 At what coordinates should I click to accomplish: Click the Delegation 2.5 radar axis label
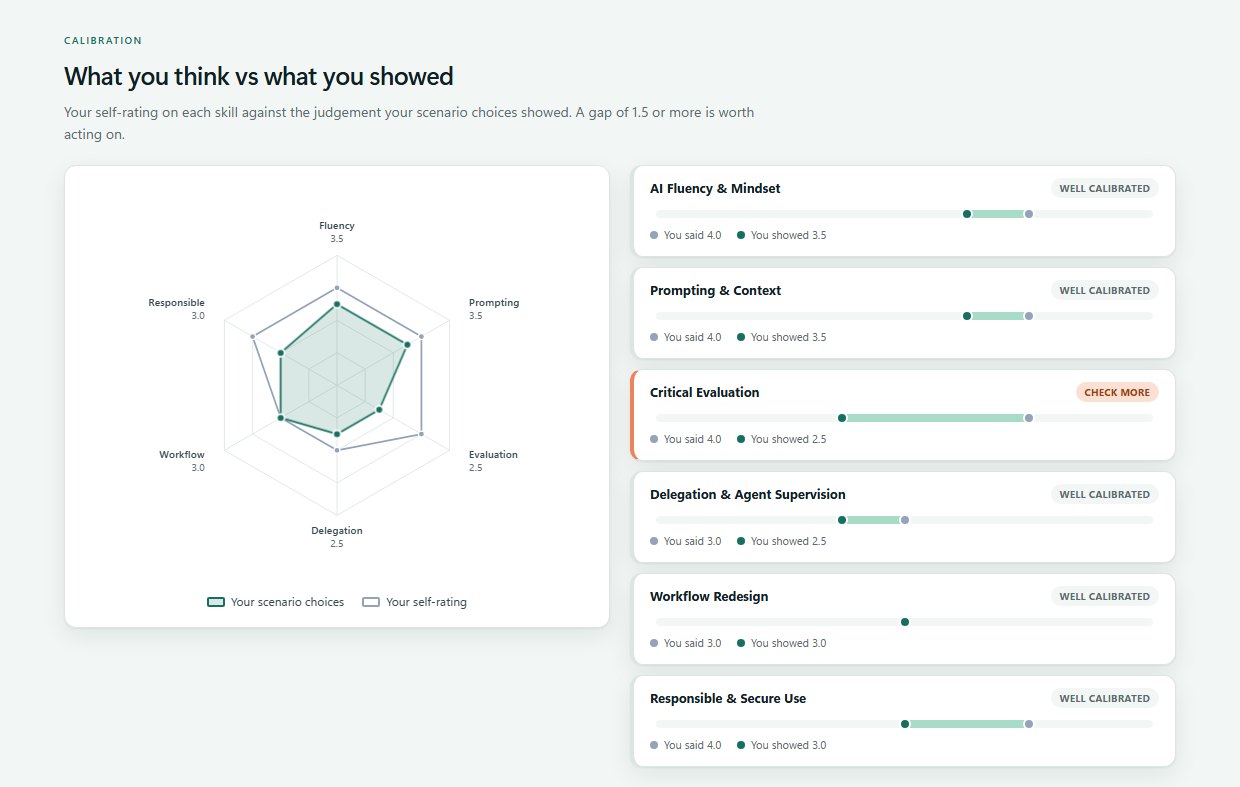[337, 537]
